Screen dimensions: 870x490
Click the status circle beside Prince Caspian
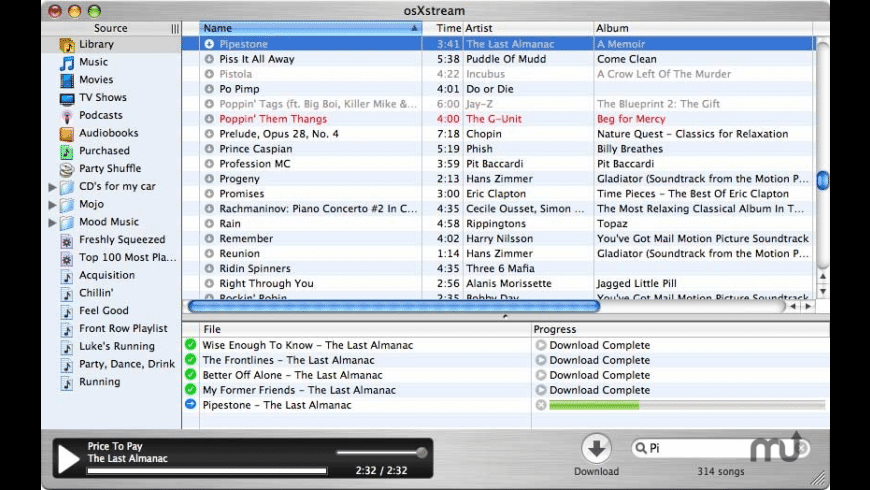209,149
